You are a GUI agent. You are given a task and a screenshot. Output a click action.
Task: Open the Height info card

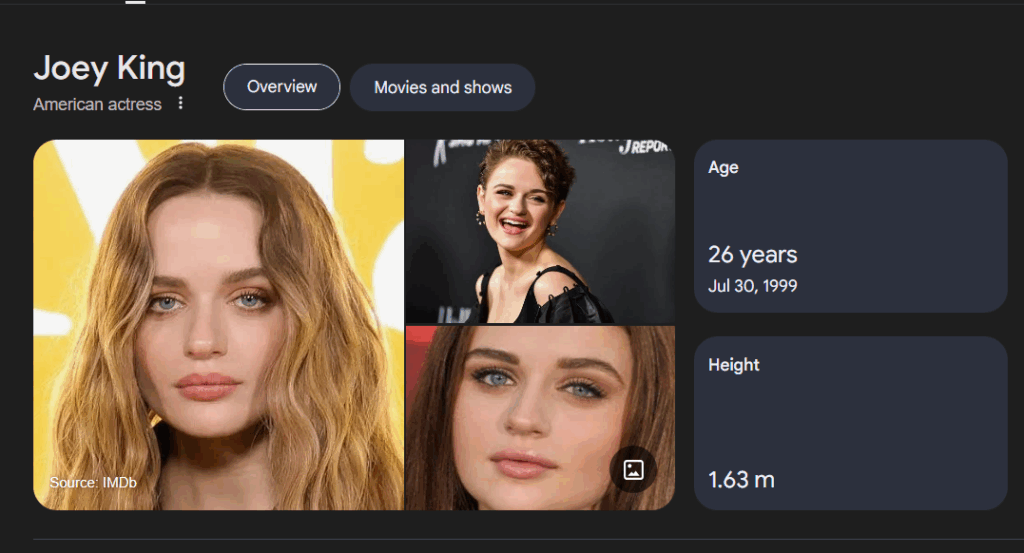pyautogui.click(x=850, y=423)
